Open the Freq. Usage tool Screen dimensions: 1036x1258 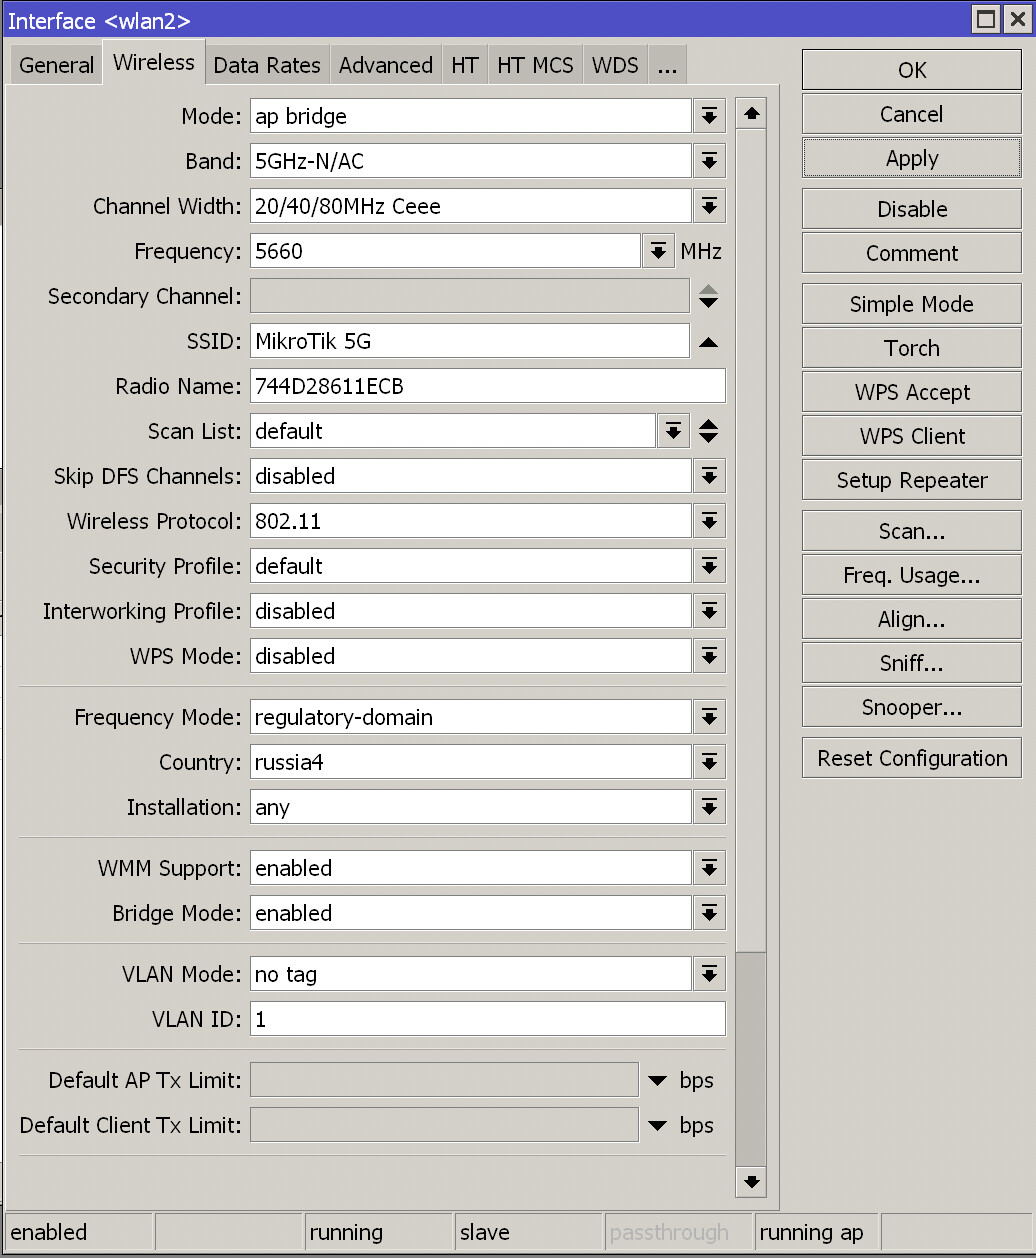coord(910,574)
